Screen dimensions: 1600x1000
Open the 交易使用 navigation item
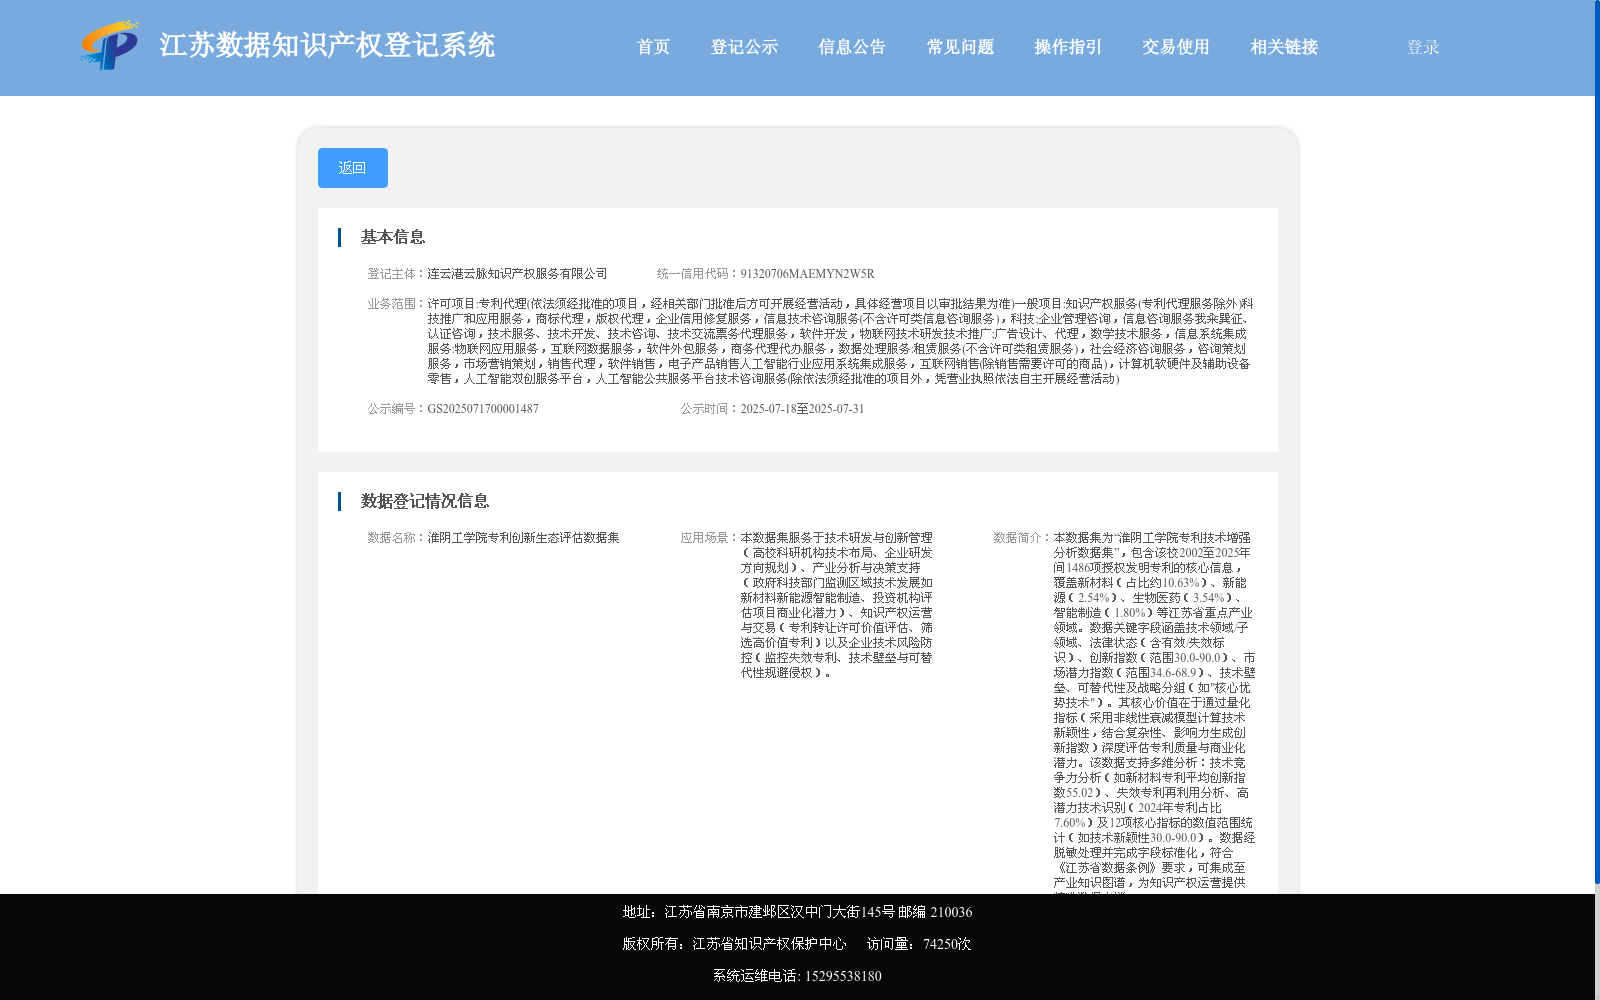coord(1176,47)
